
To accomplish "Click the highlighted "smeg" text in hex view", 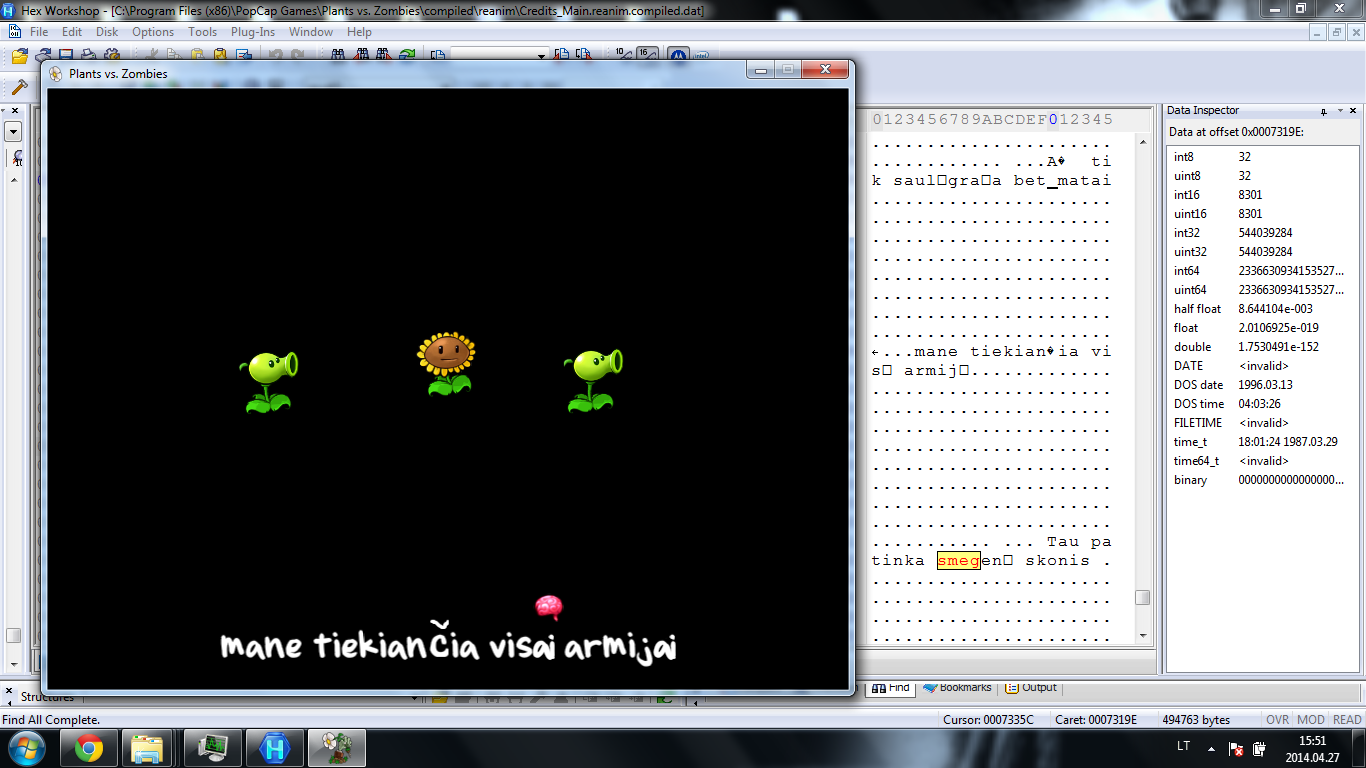I will [x=958, y=560].
